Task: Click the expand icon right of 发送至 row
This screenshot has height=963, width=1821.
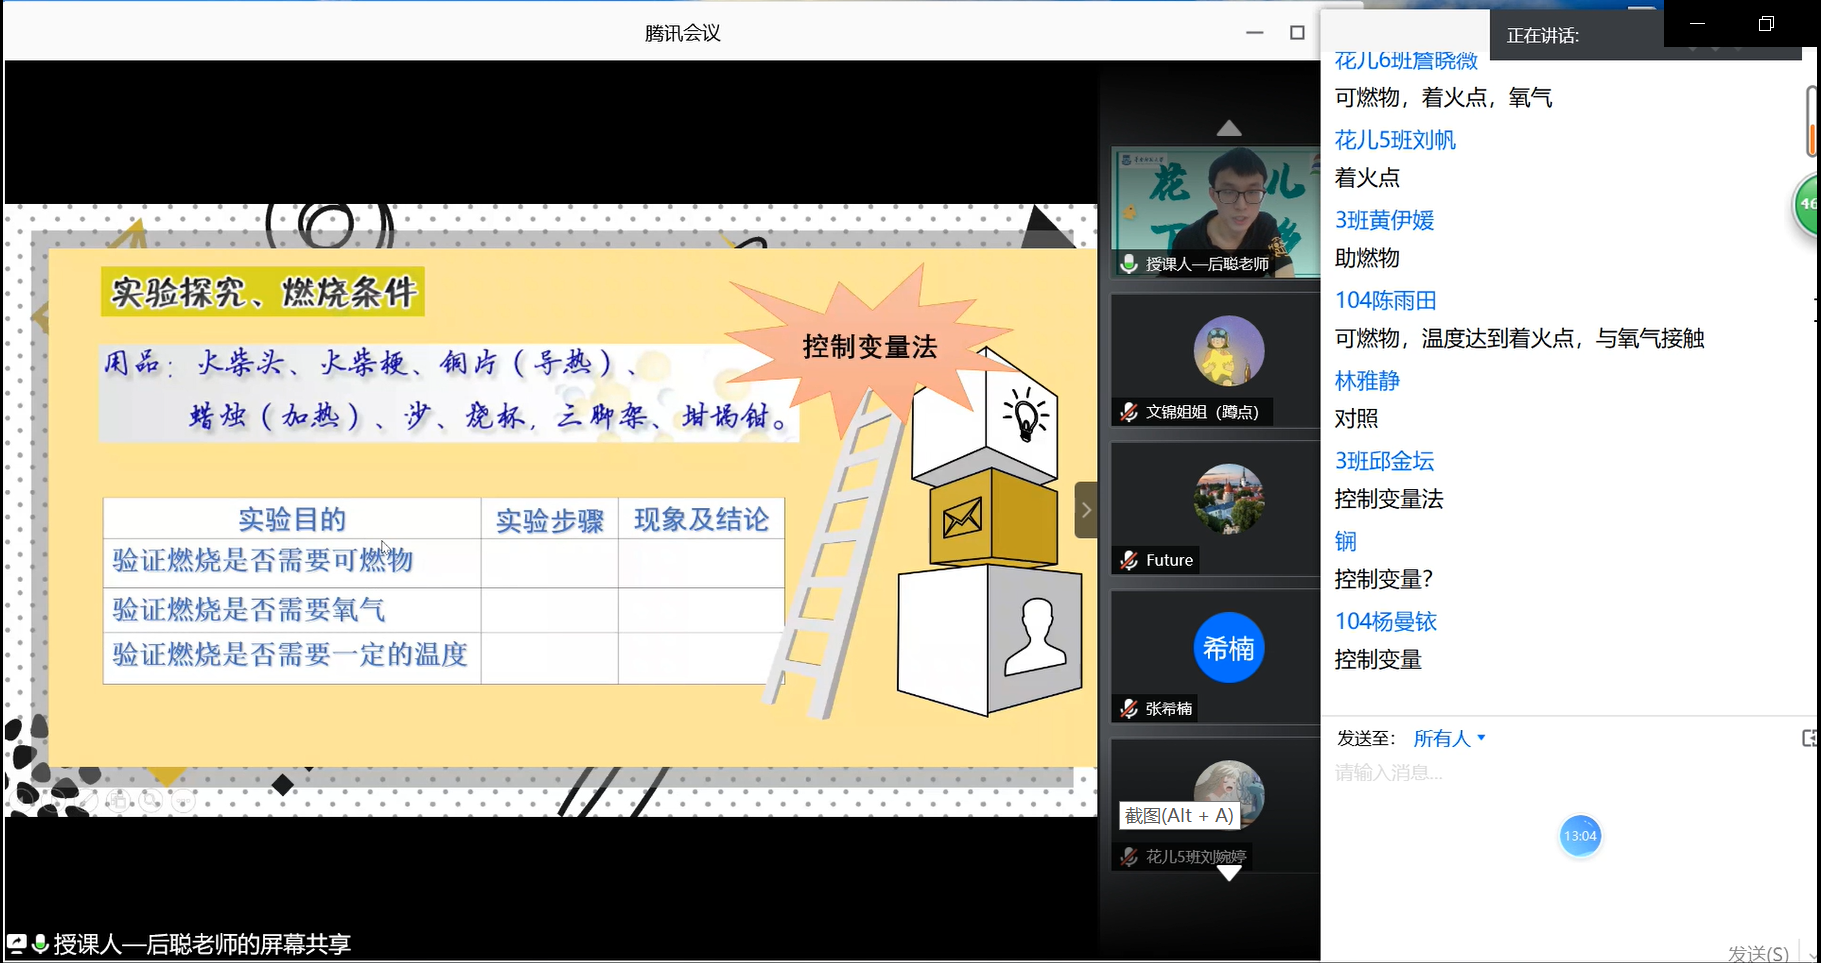Action: pos(1810,739)
